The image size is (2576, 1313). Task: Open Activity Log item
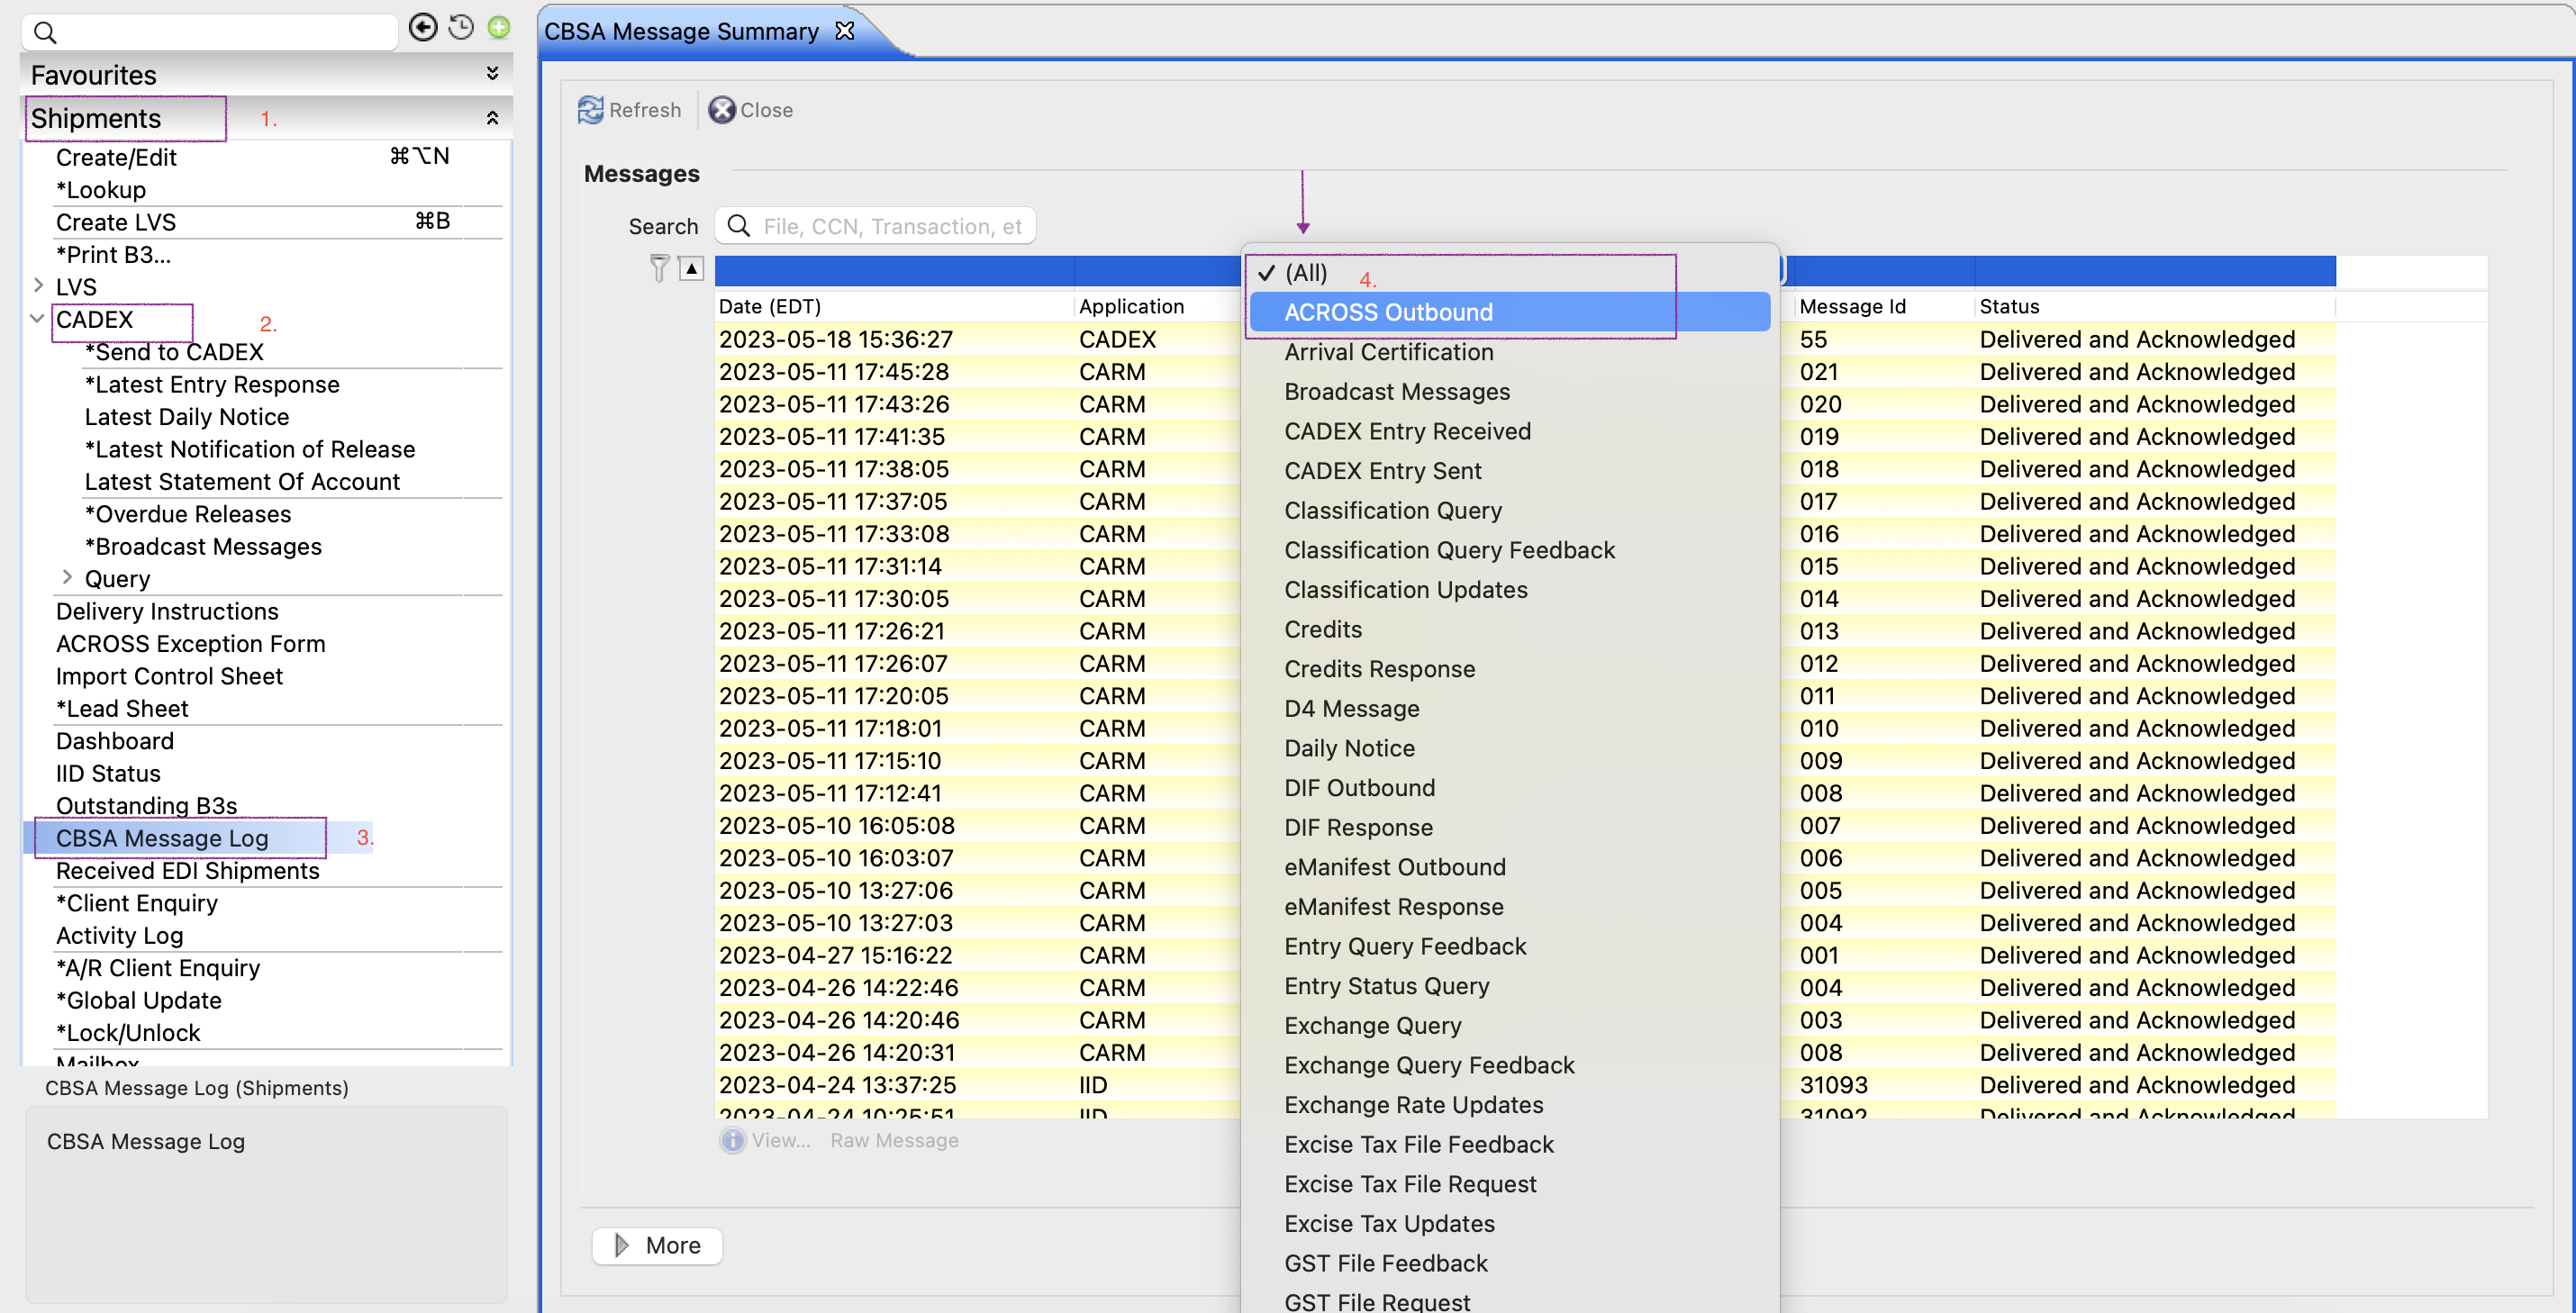(x=120, y=935)
